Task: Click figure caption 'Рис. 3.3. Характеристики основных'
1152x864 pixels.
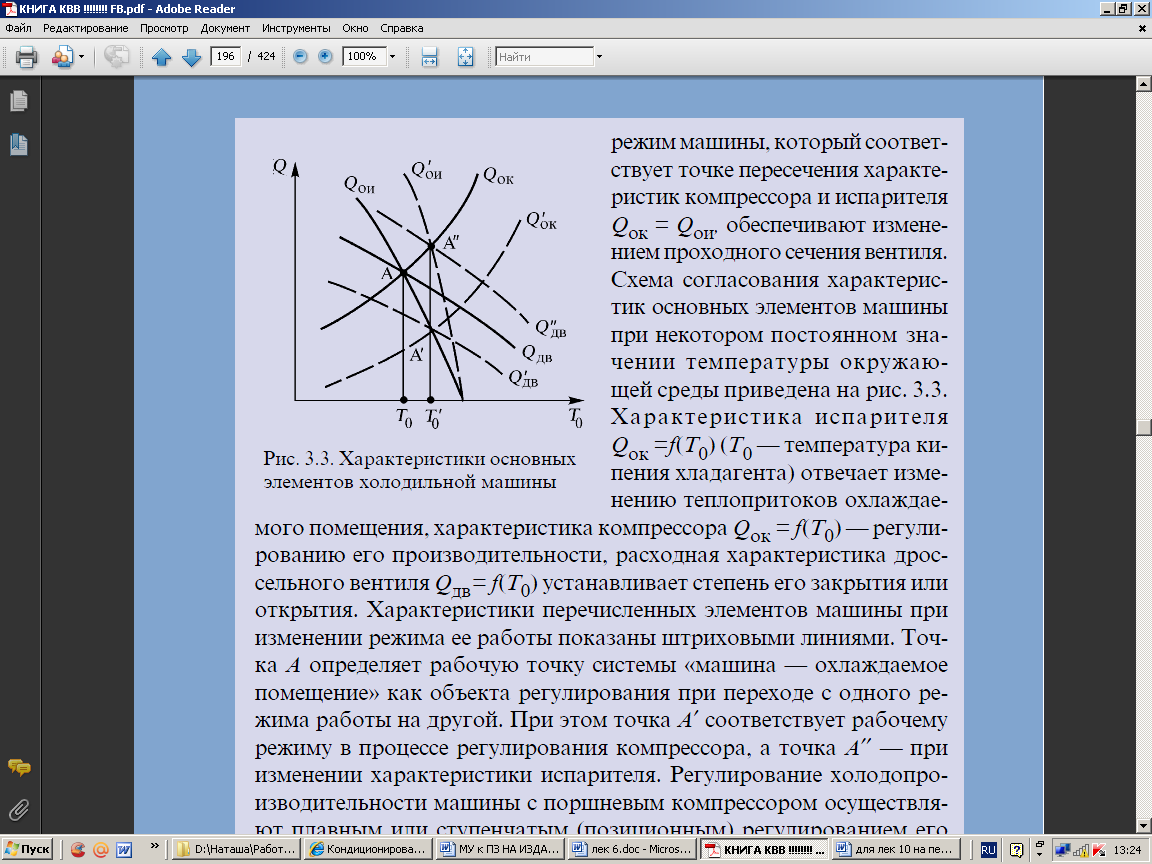Action: pyautogui.click(x=420, y=459)
